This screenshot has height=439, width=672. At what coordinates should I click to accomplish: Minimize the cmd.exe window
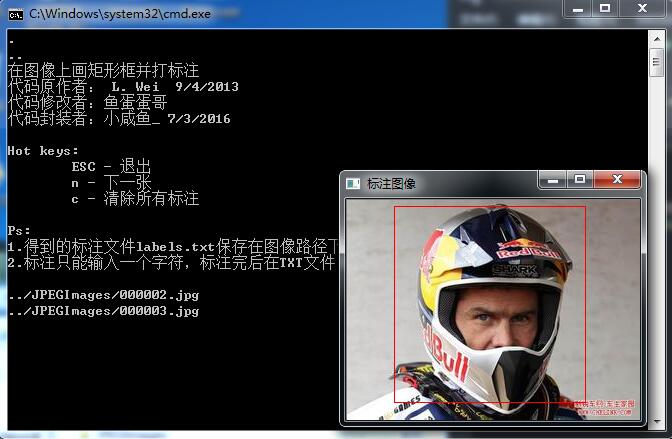(578, 9)
